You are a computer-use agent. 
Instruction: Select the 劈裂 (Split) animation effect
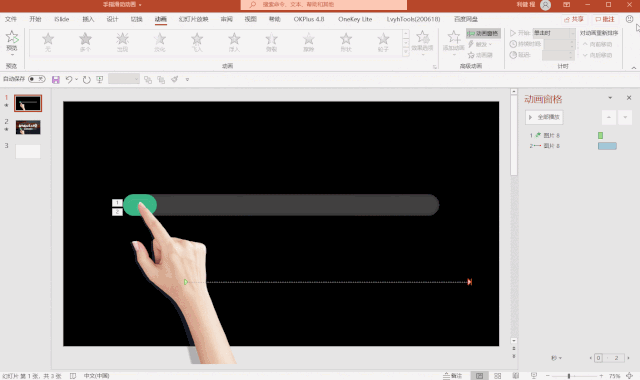point(271,42)
